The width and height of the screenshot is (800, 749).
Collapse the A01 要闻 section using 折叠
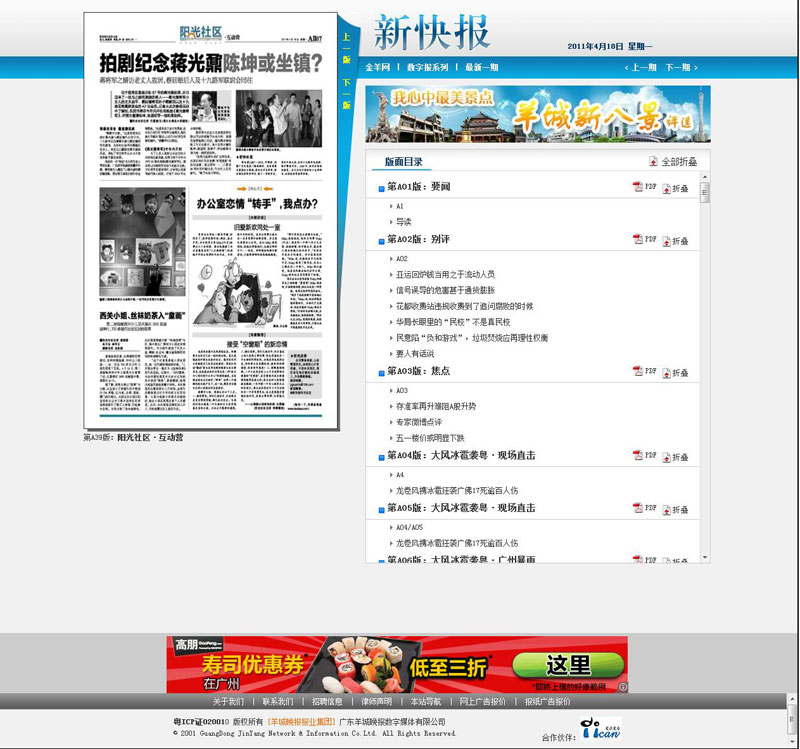pyautogui.click(x=676, y=189)
